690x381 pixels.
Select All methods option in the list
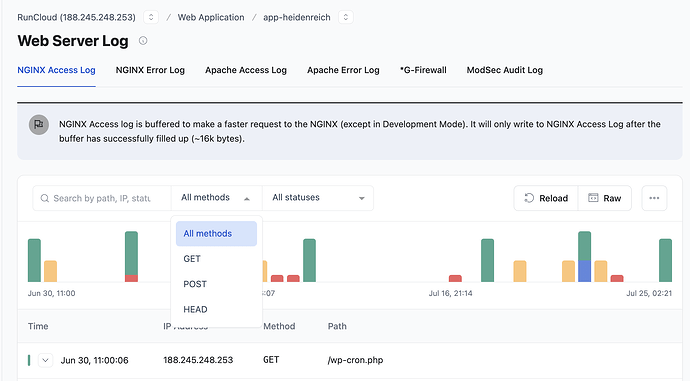[x=216, y=234]
